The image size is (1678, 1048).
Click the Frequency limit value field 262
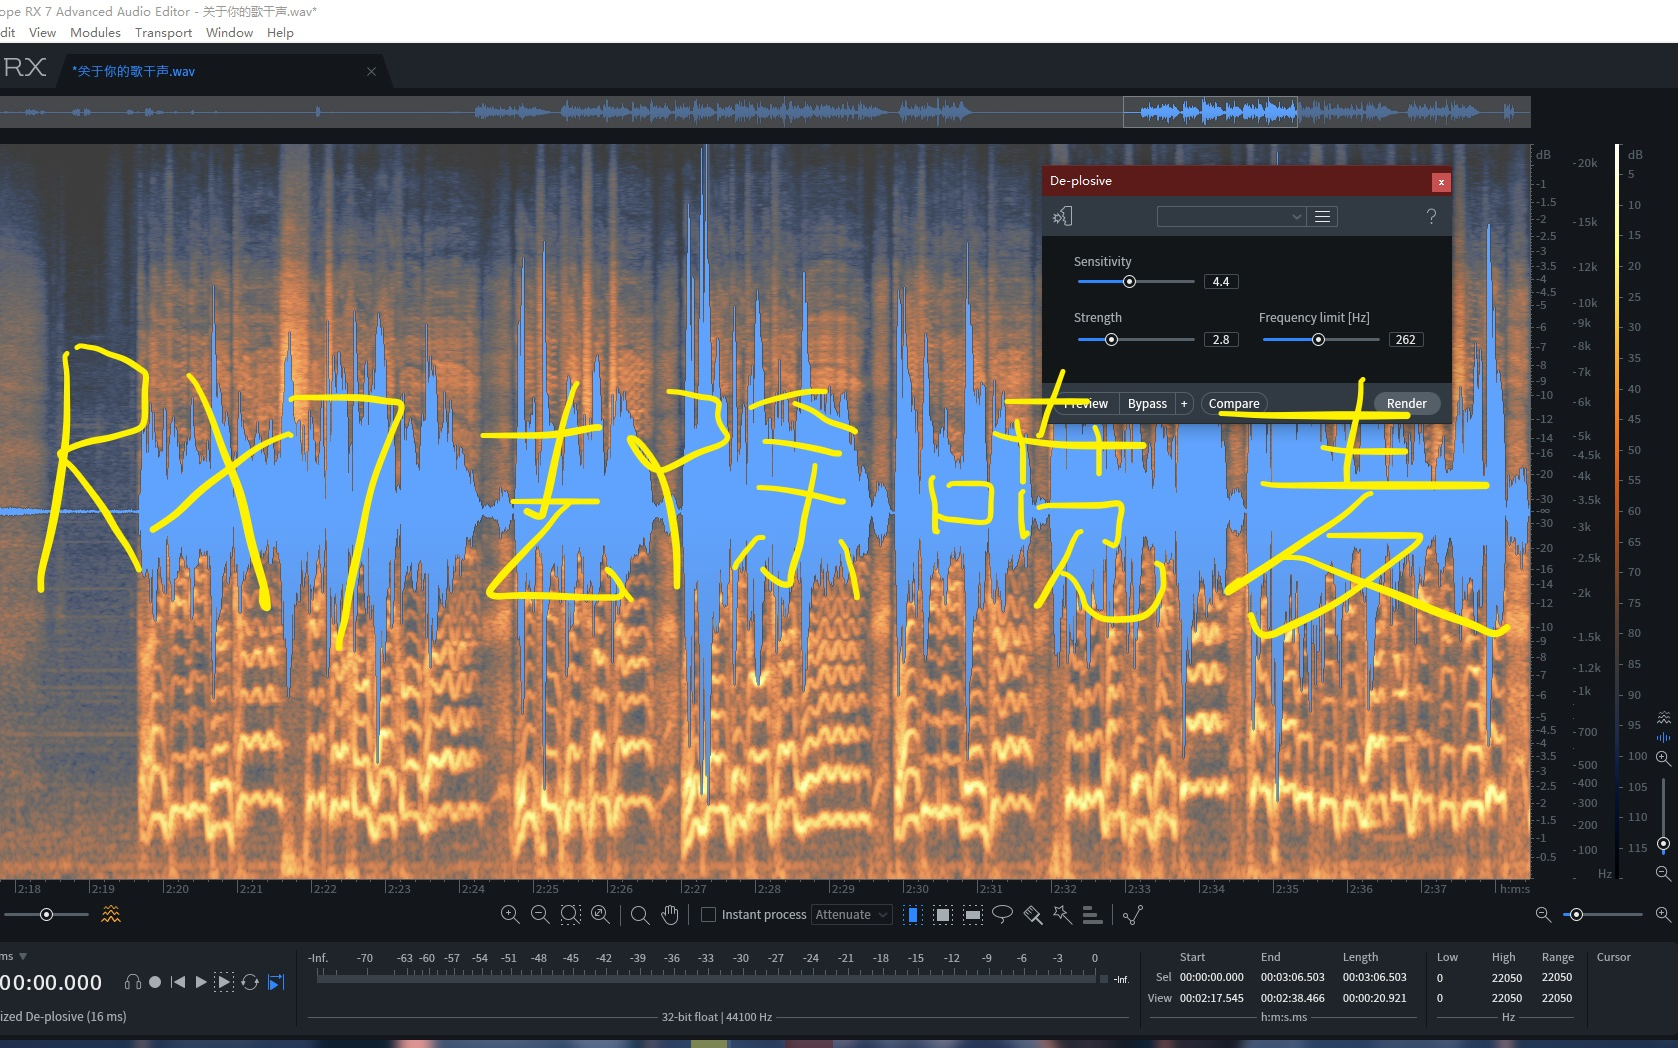1405,340
